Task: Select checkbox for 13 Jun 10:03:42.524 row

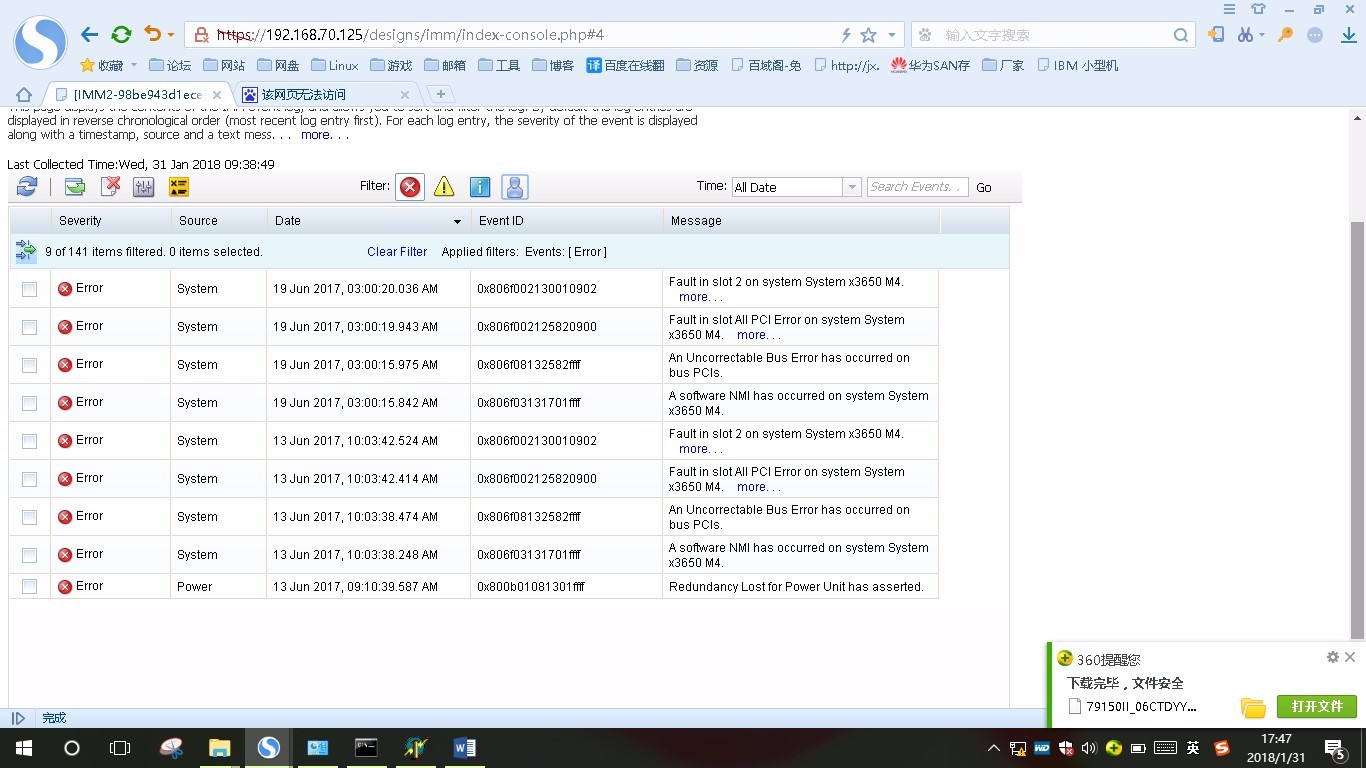Action: [x=29, y=441]
